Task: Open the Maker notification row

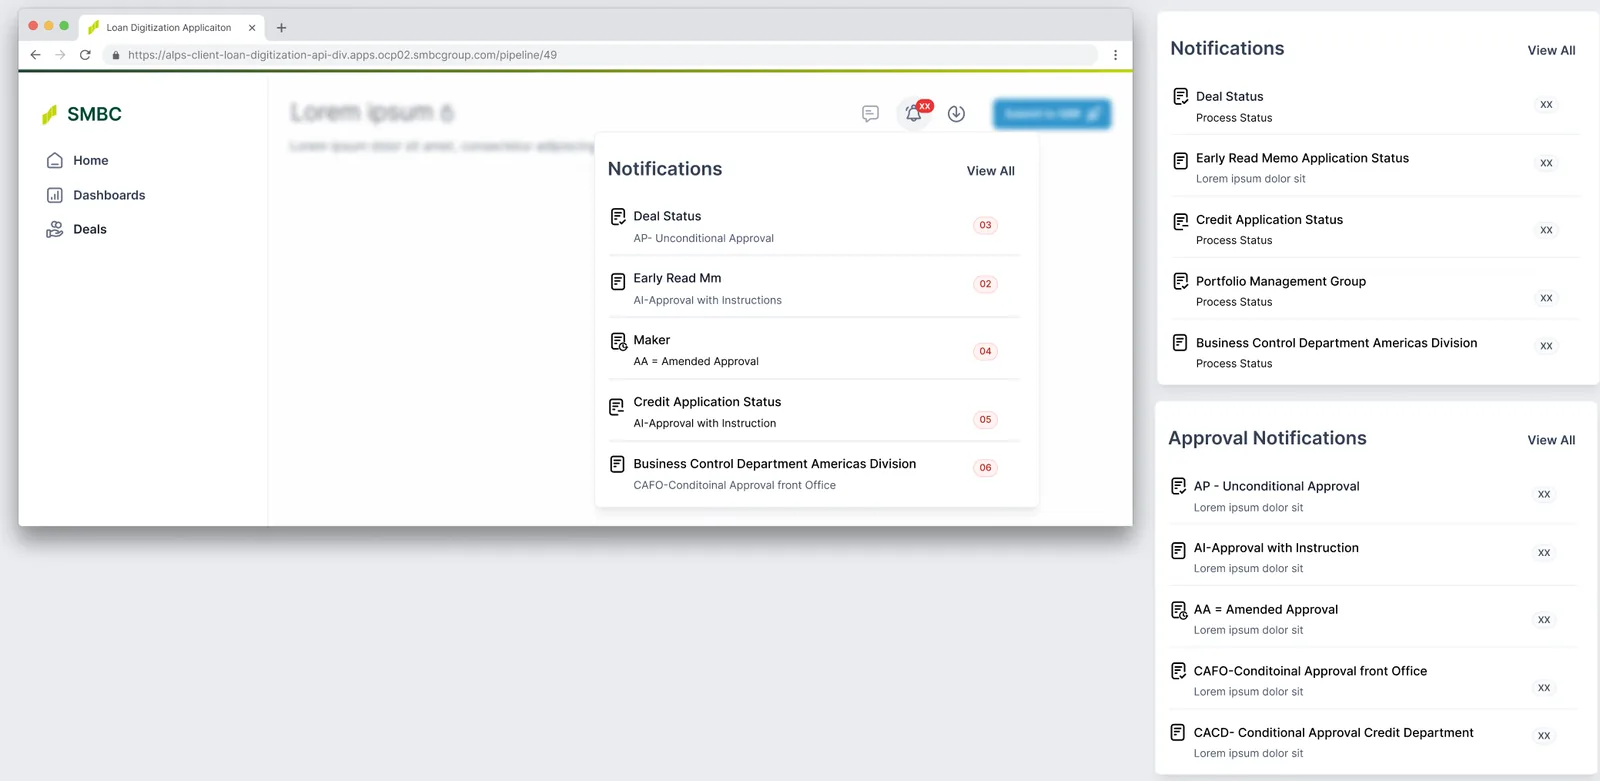Action: 814,350
